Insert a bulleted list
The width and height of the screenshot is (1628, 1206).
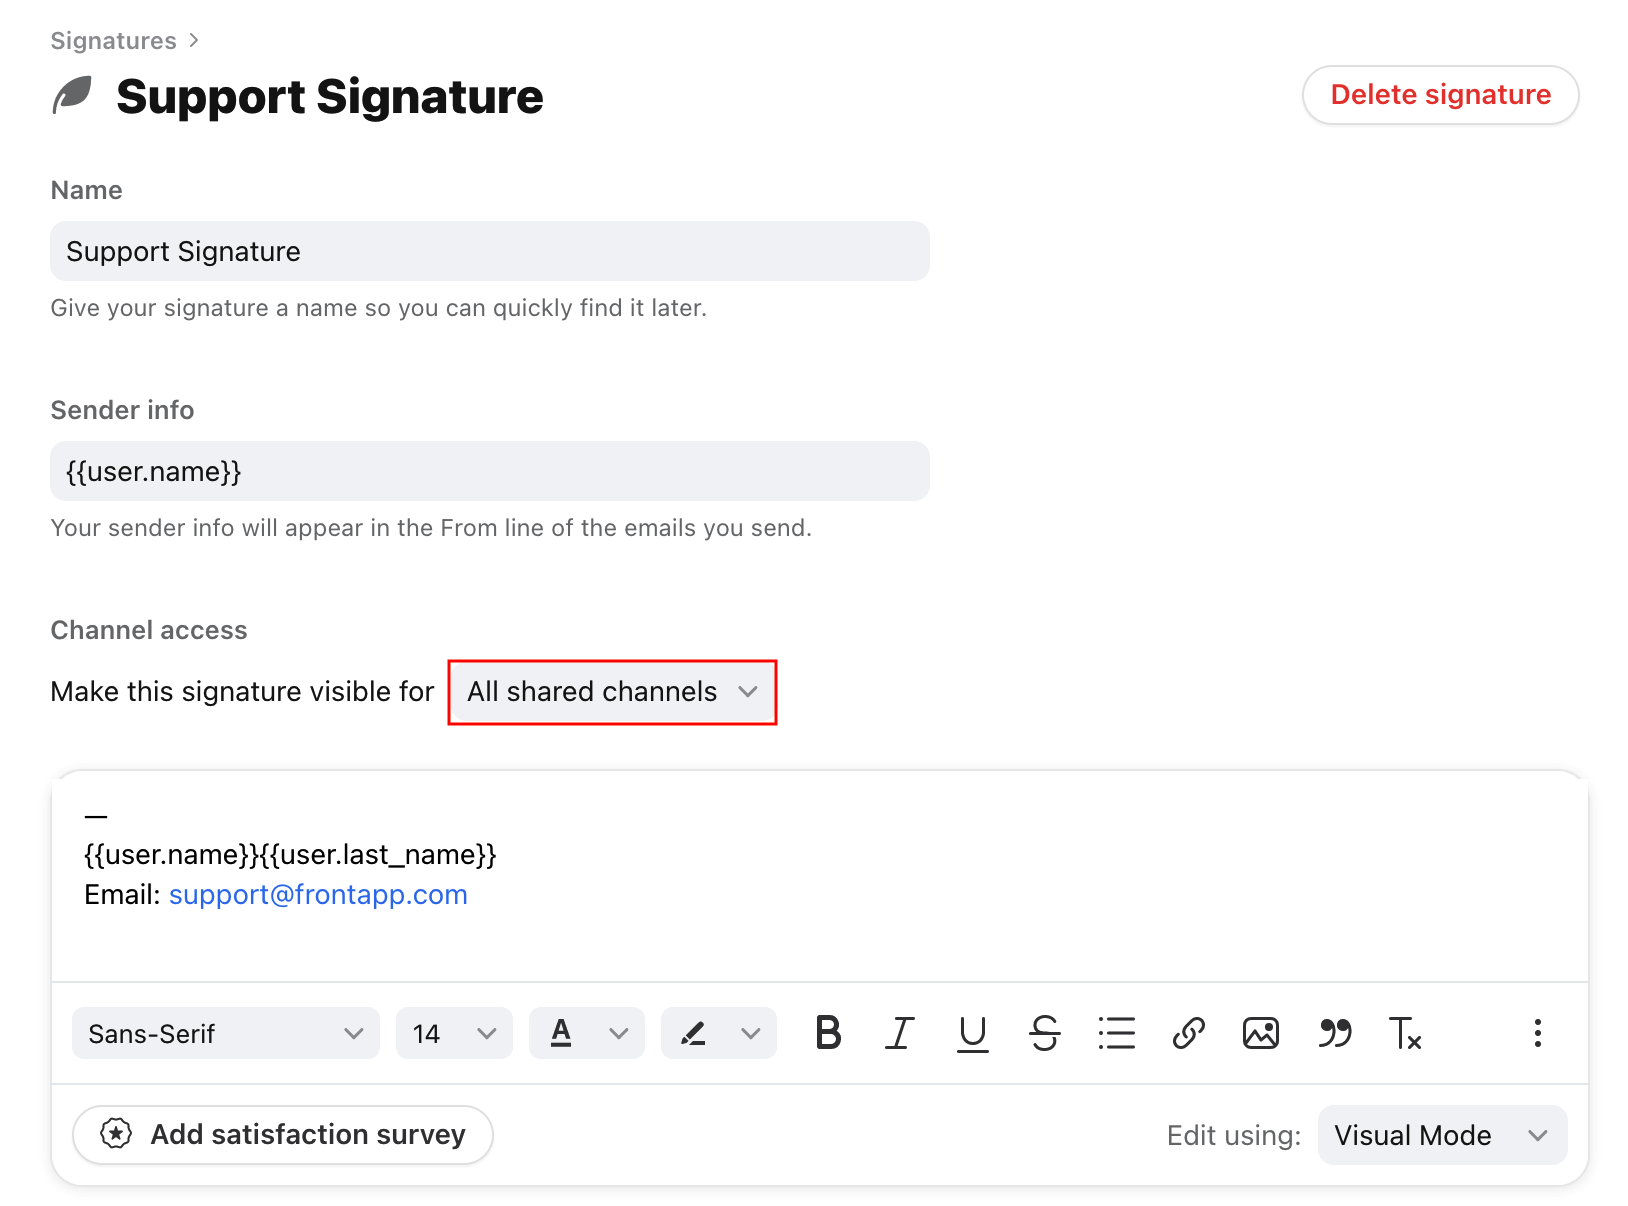click(1116, 1034)
